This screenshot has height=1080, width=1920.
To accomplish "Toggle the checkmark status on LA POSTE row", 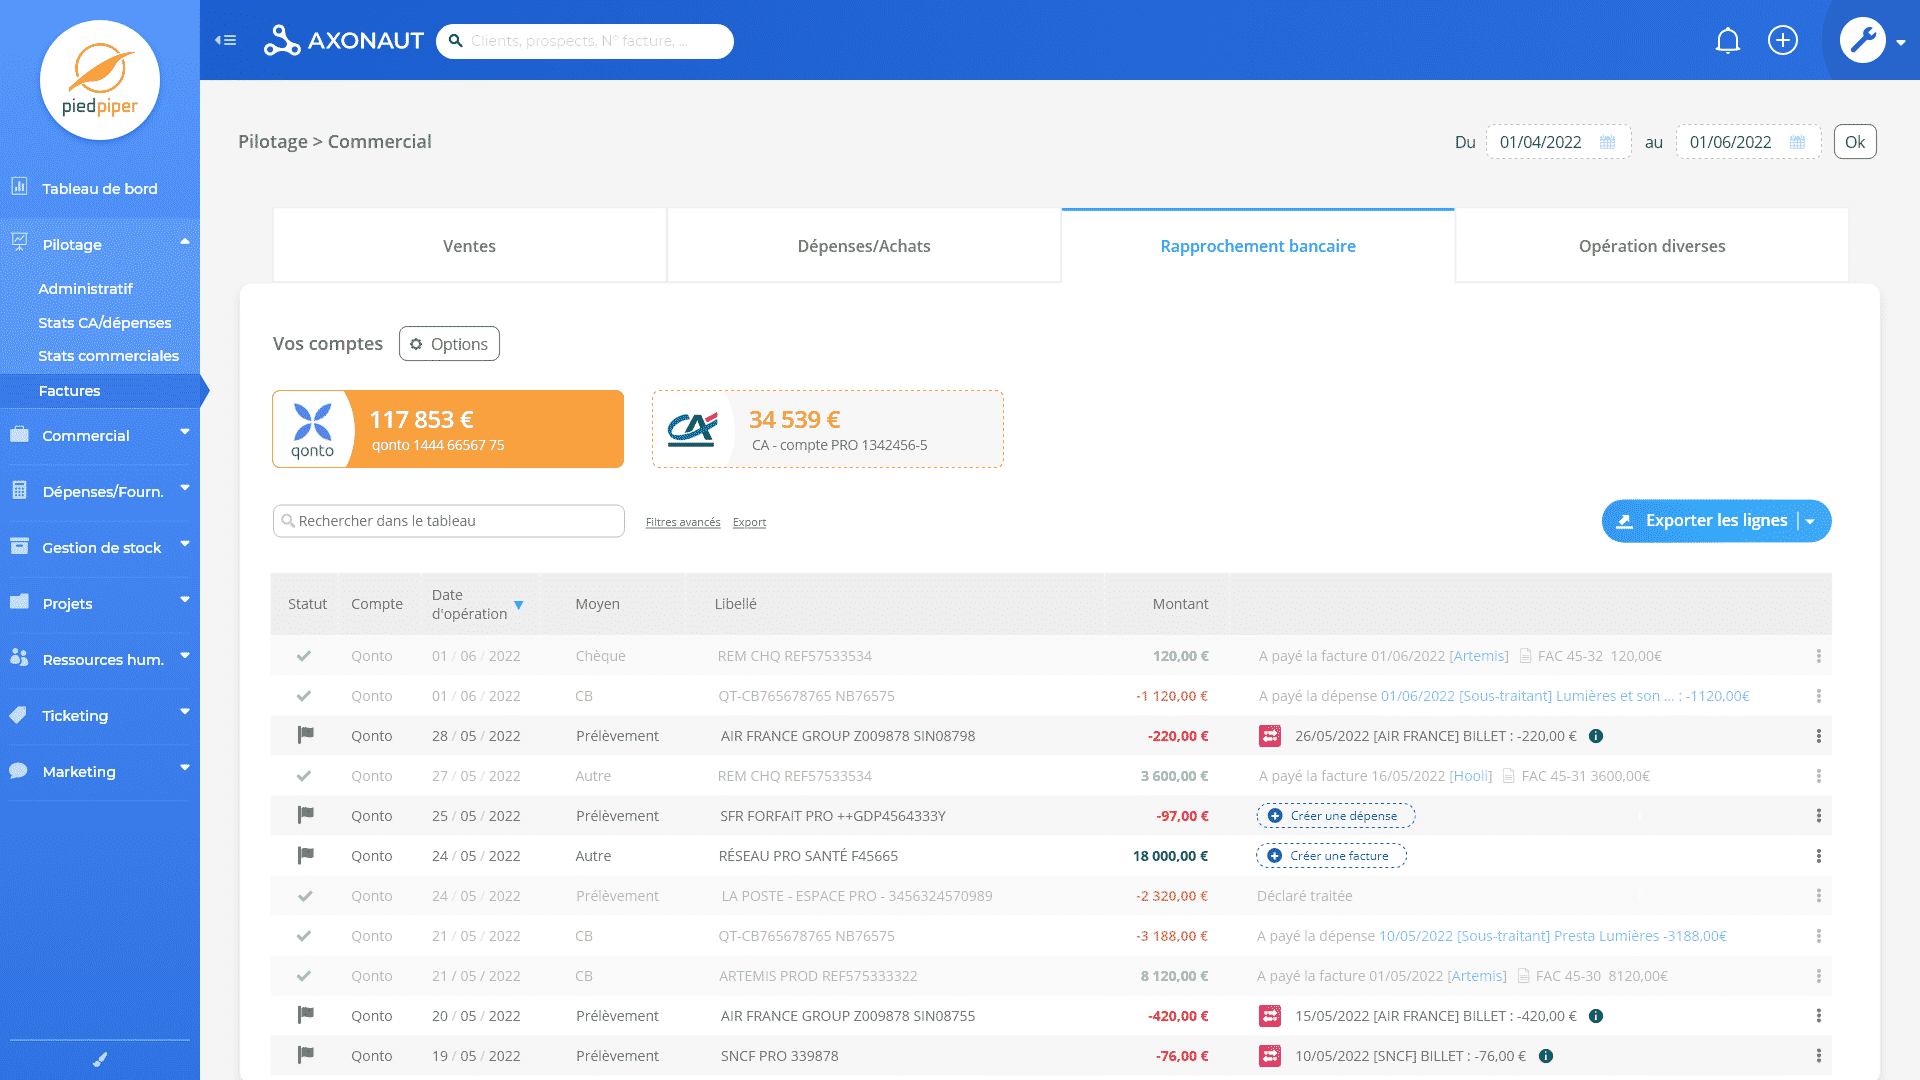I will click(x=305, y=896).
